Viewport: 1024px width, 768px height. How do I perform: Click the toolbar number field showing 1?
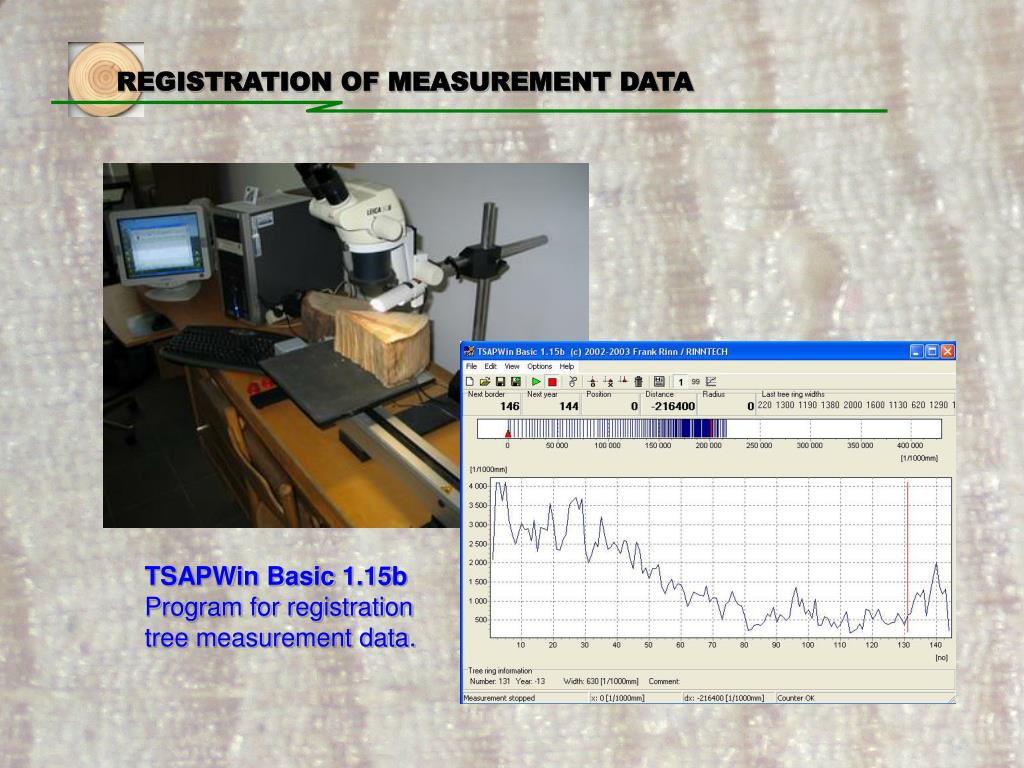tap(680, 382)
